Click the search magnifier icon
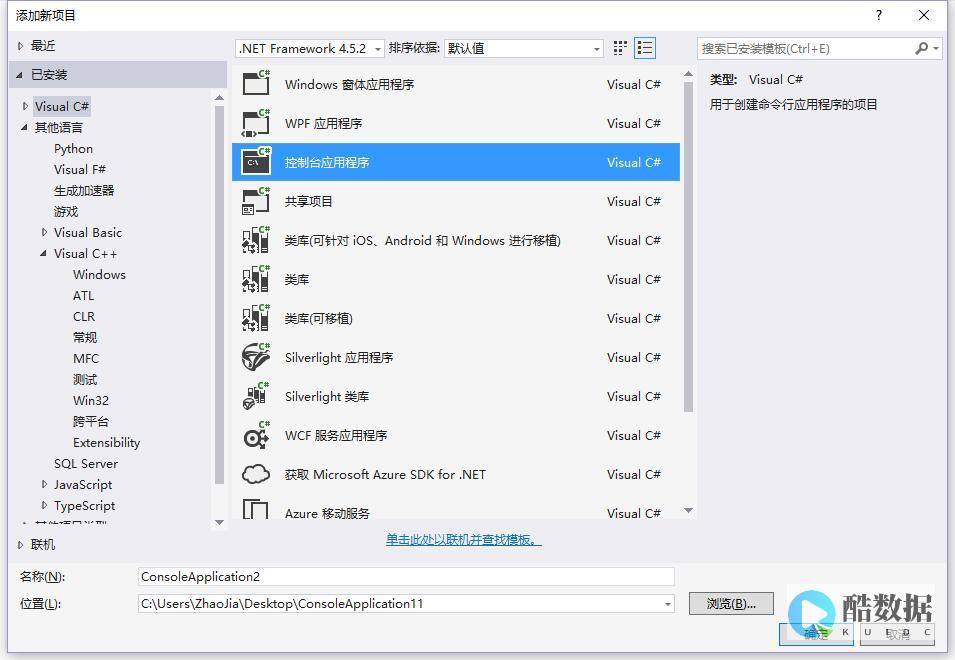 922,48
